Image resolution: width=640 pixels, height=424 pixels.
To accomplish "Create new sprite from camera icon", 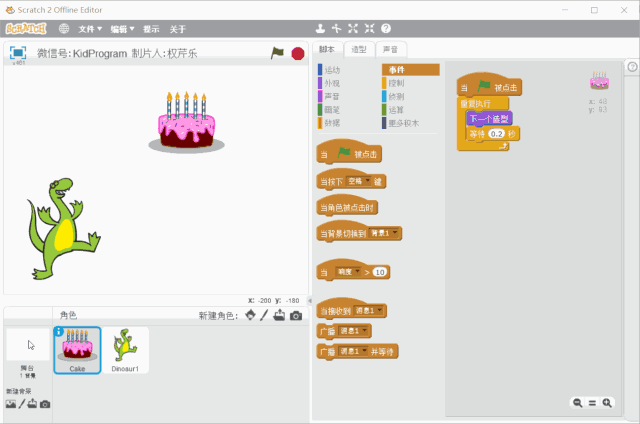I will tap(296, 316).
